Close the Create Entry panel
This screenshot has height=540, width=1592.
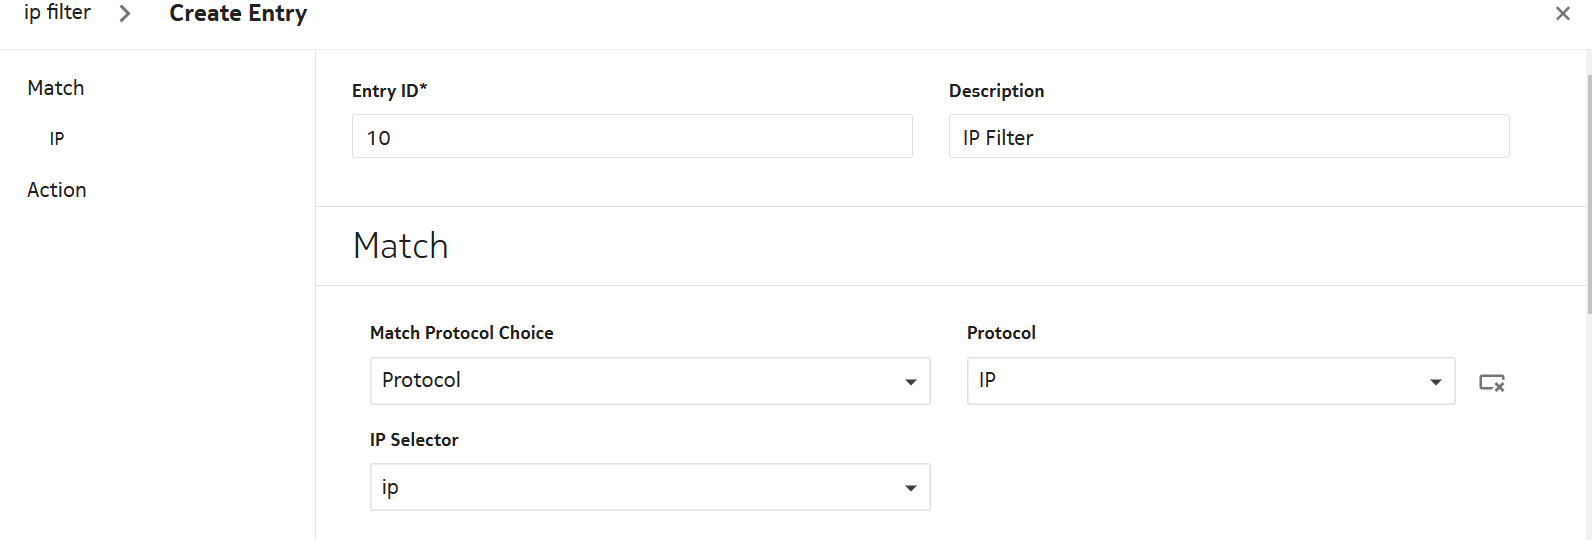[x=1562, y=14]
